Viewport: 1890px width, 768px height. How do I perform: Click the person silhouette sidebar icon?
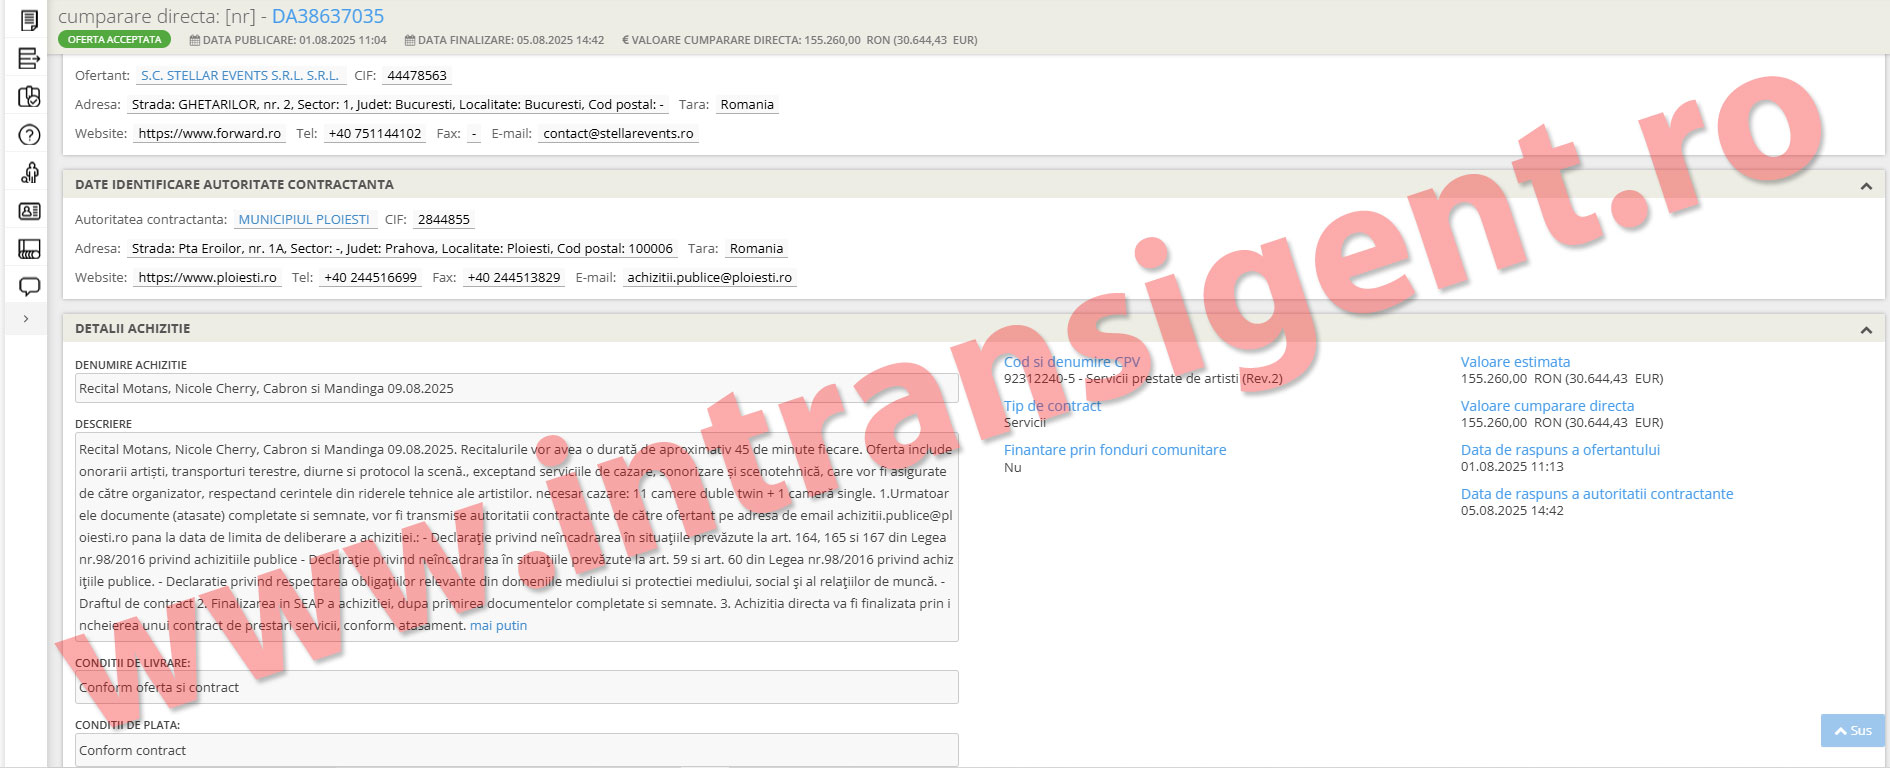(29, 173)
